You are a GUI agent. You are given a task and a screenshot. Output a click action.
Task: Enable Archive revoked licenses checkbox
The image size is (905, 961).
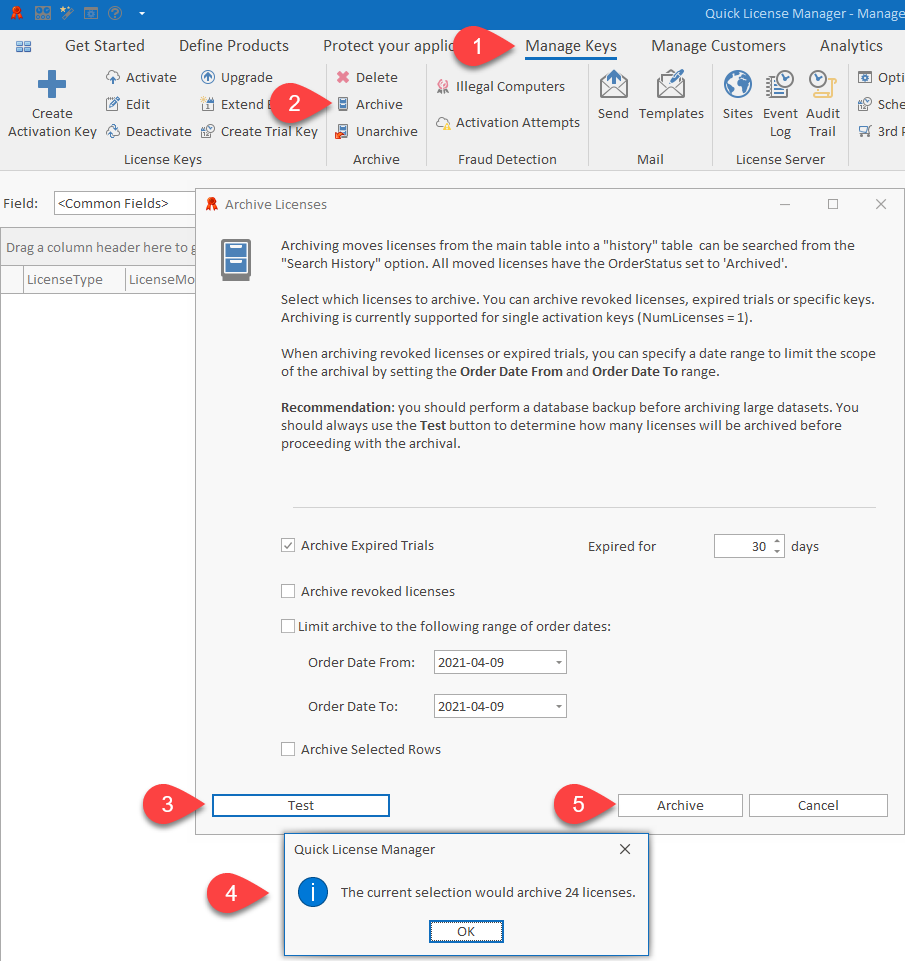point(288,591)
